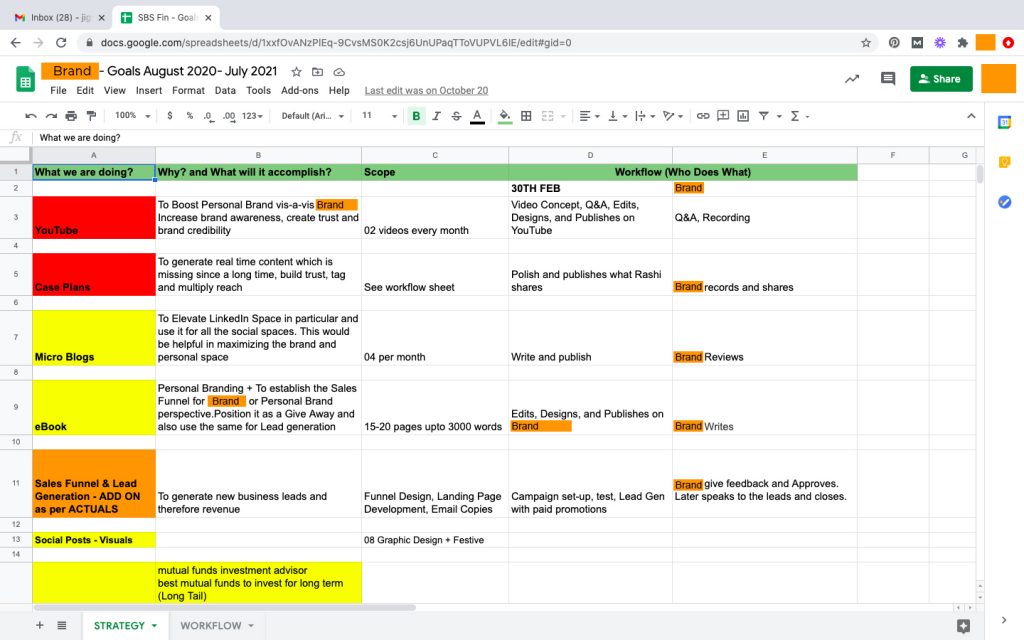Select the Paint format tool
This screenshot has width=1024, height=640.
91,116
